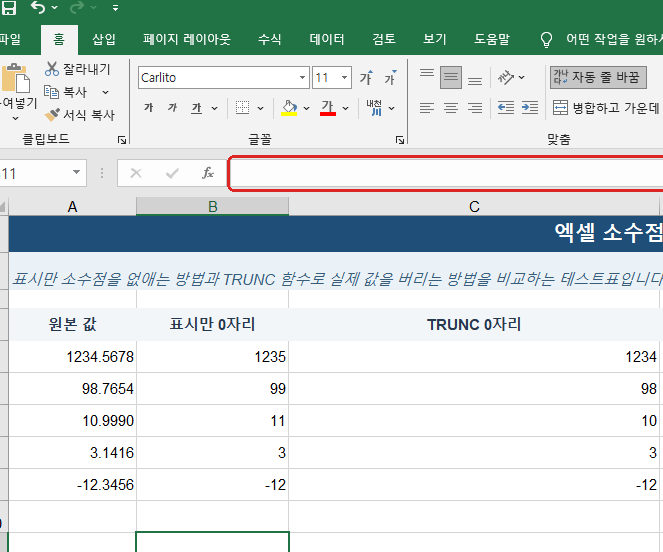Viewport: 663px width, 552px height.
Task: Select column A header
Action: (72, 207)
